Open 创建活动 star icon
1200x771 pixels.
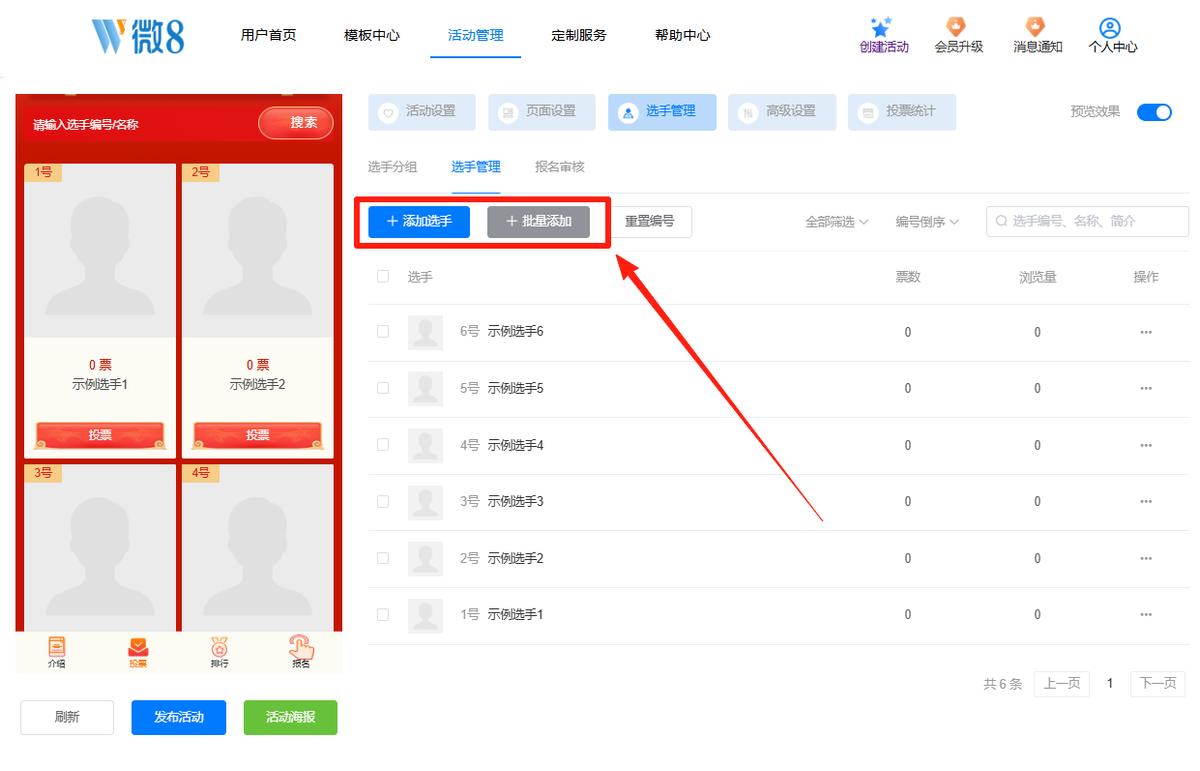pos(881,28)
